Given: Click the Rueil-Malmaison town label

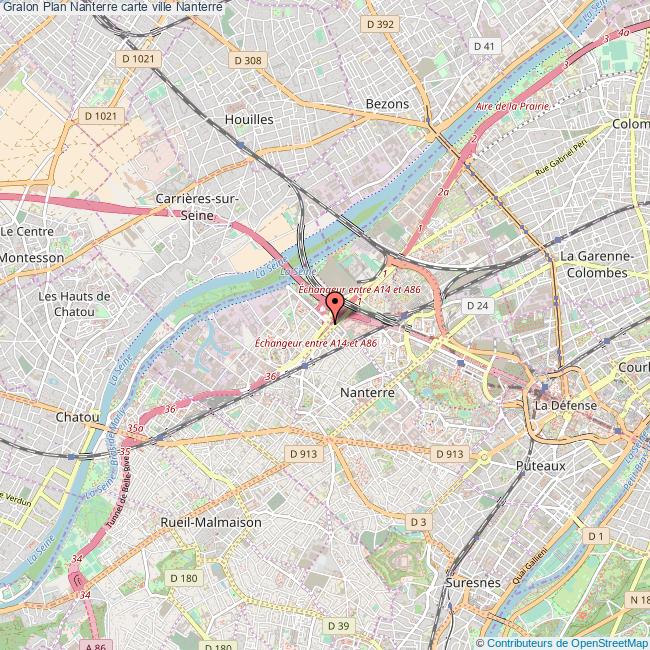Looking at the screenshot, I should [211, 522].
